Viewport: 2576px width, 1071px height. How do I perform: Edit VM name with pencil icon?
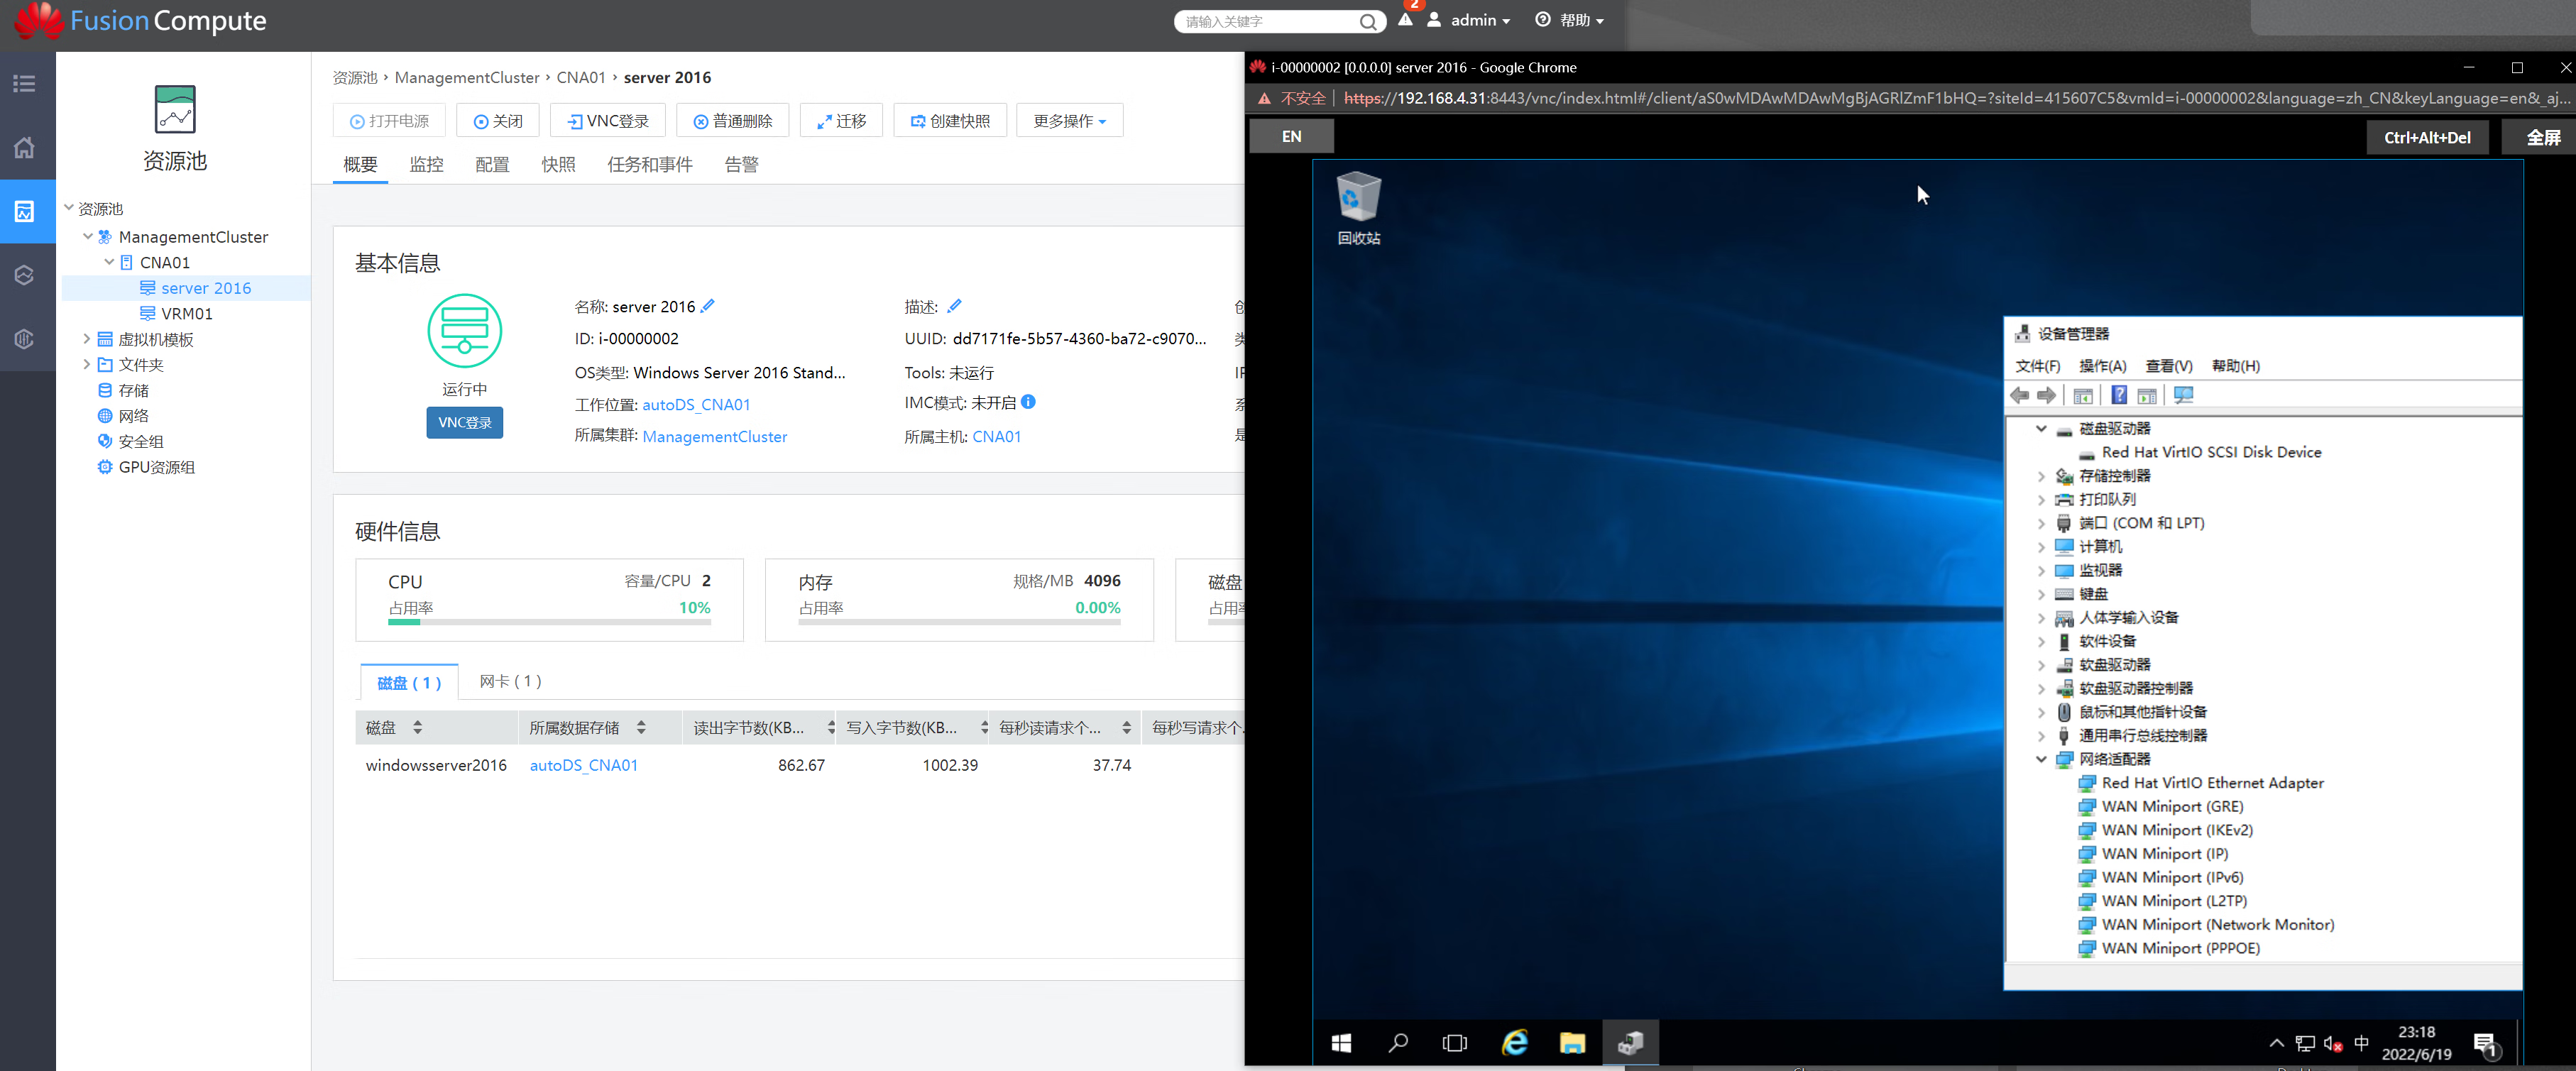[708, 306]
